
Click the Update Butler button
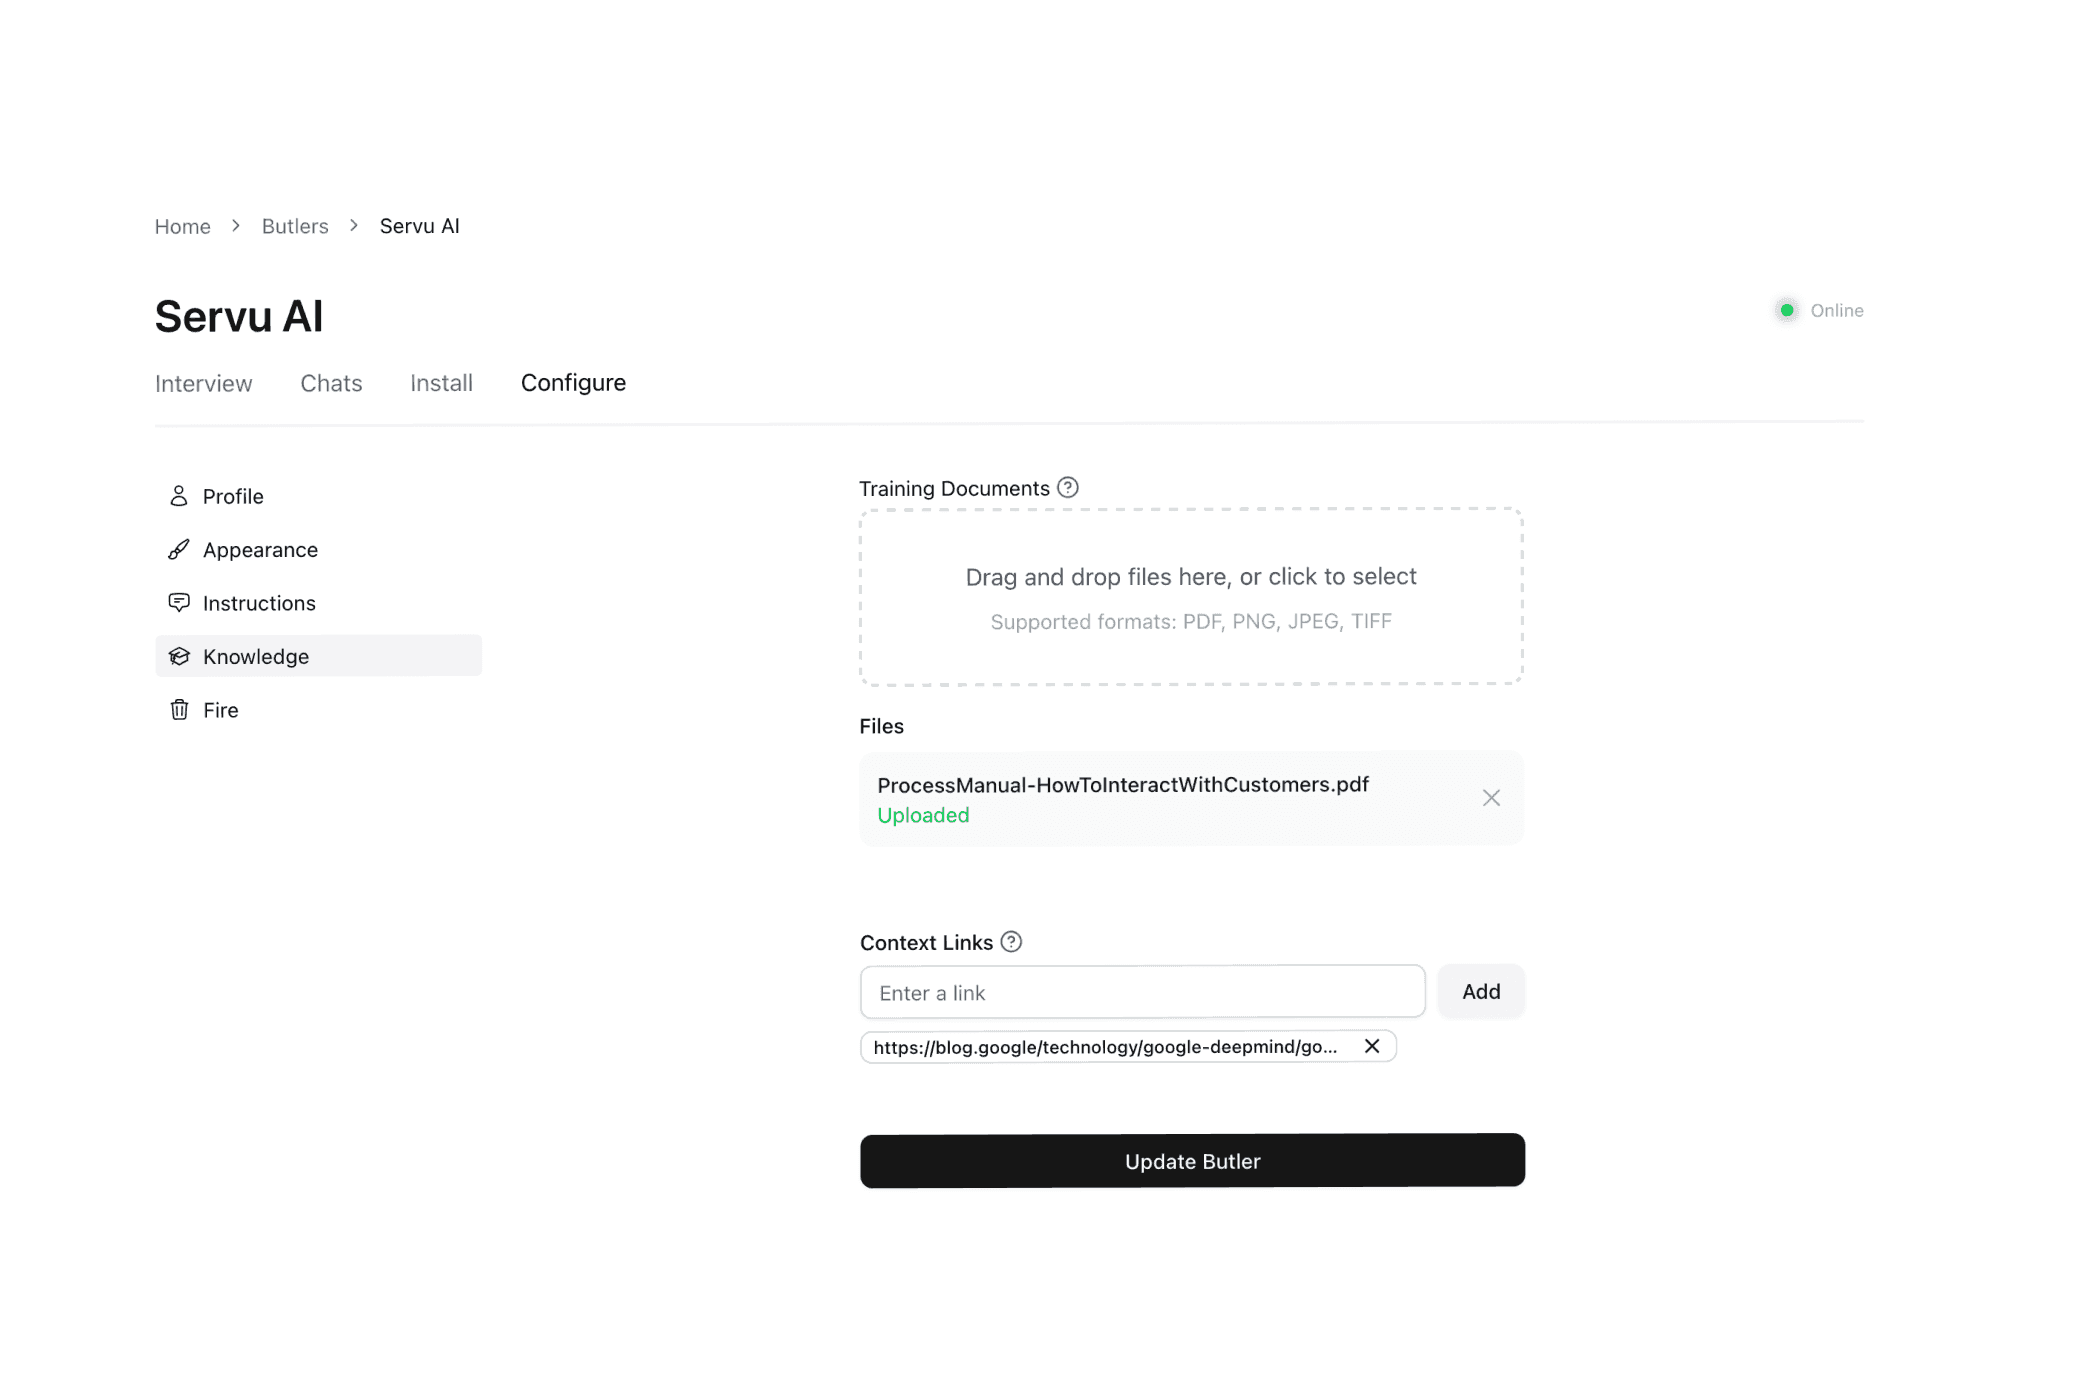[x=1191, y=1160]
